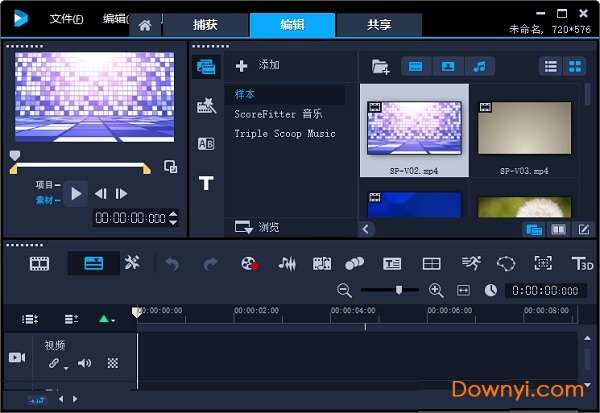Toggle show audio files filter in library

[480, 67]
